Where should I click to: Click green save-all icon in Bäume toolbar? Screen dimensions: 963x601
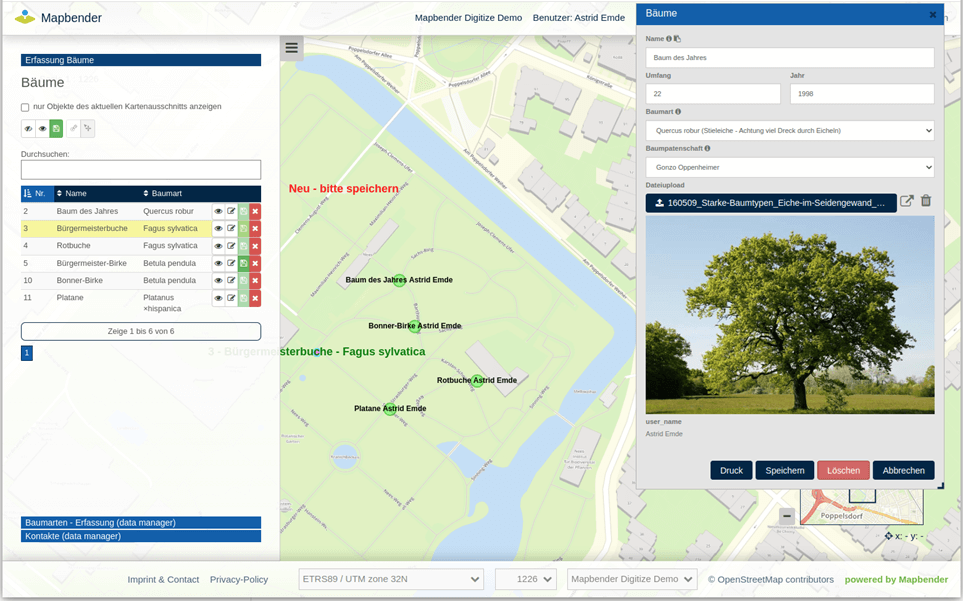[56, 129]
